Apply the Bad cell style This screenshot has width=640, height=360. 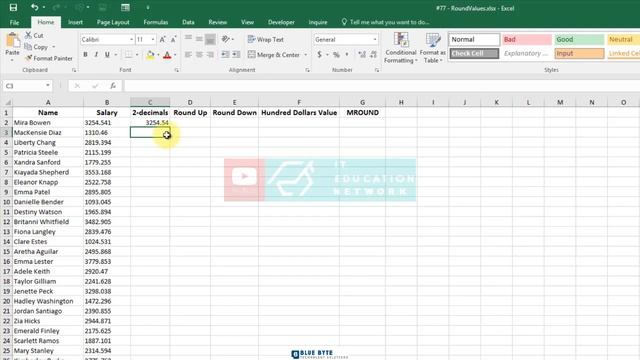[x=527, y=40]
